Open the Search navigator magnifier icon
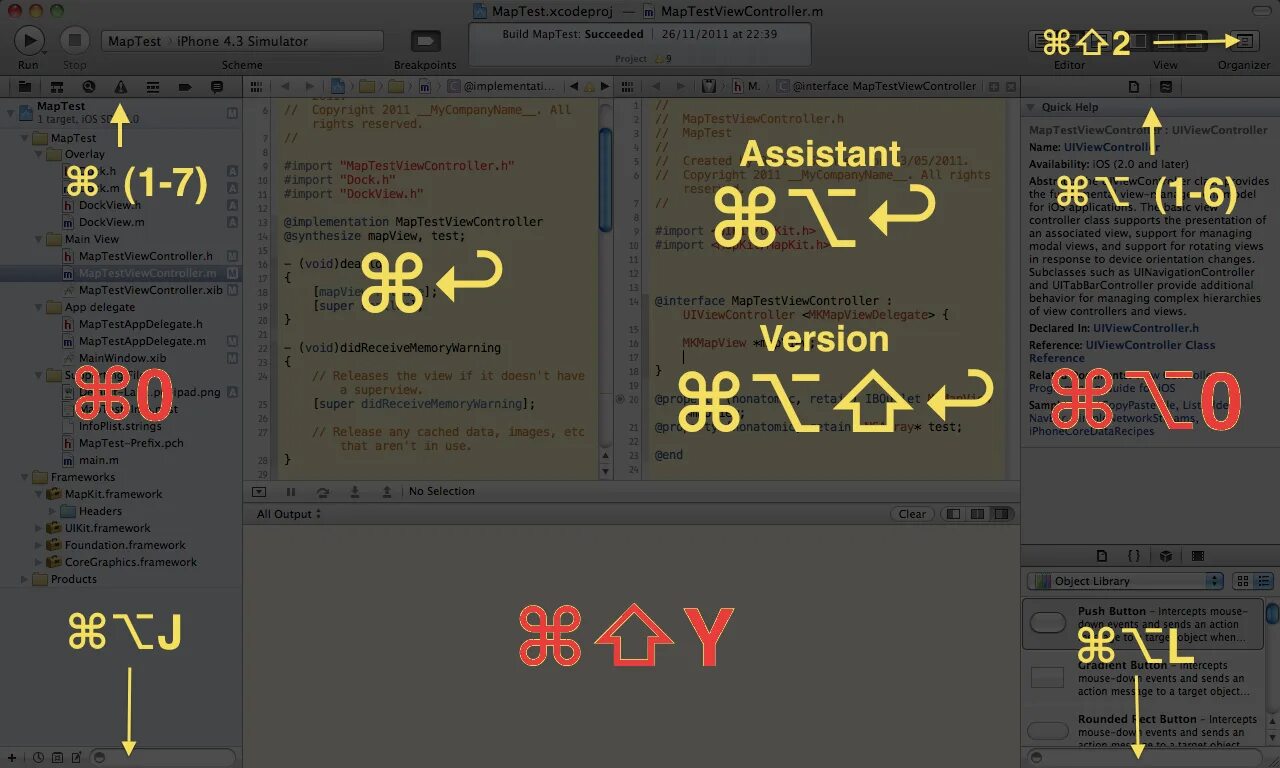1280x768 pixels. pos(89,87)
